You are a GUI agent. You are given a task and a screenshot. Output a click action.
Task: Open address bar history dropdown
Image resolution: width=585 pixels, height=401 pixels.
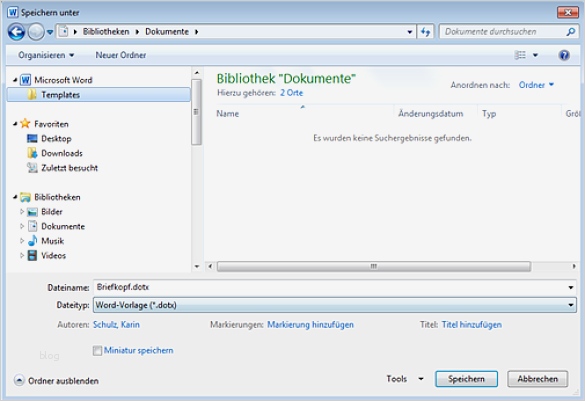pyautogui.click(x=410, y=32)
